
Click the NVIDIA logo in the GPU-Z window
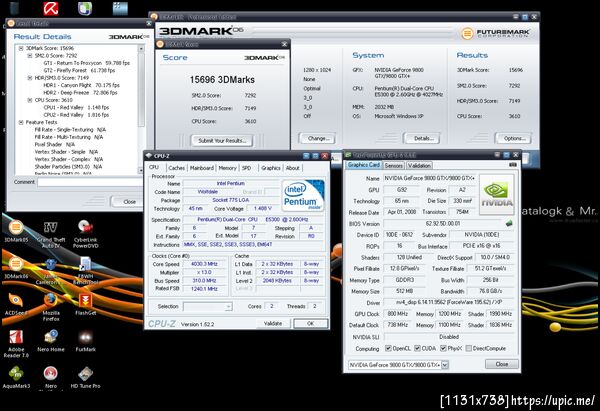(496, 194)
